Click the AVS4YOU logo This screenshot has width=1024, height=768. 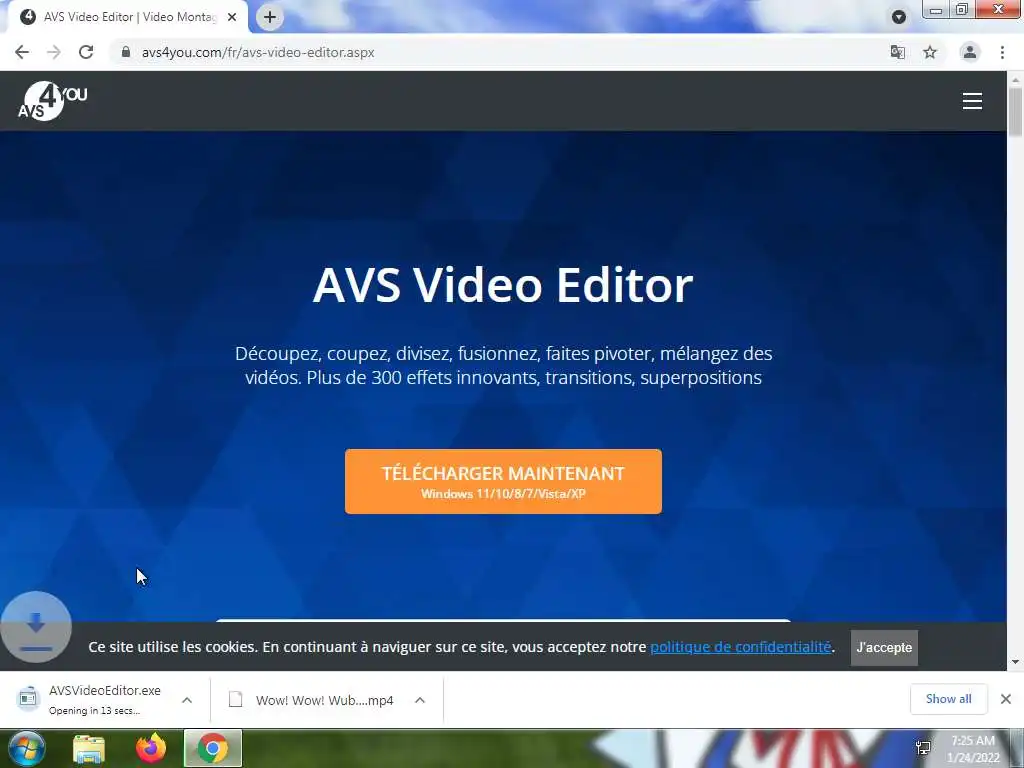click(52, 101)
